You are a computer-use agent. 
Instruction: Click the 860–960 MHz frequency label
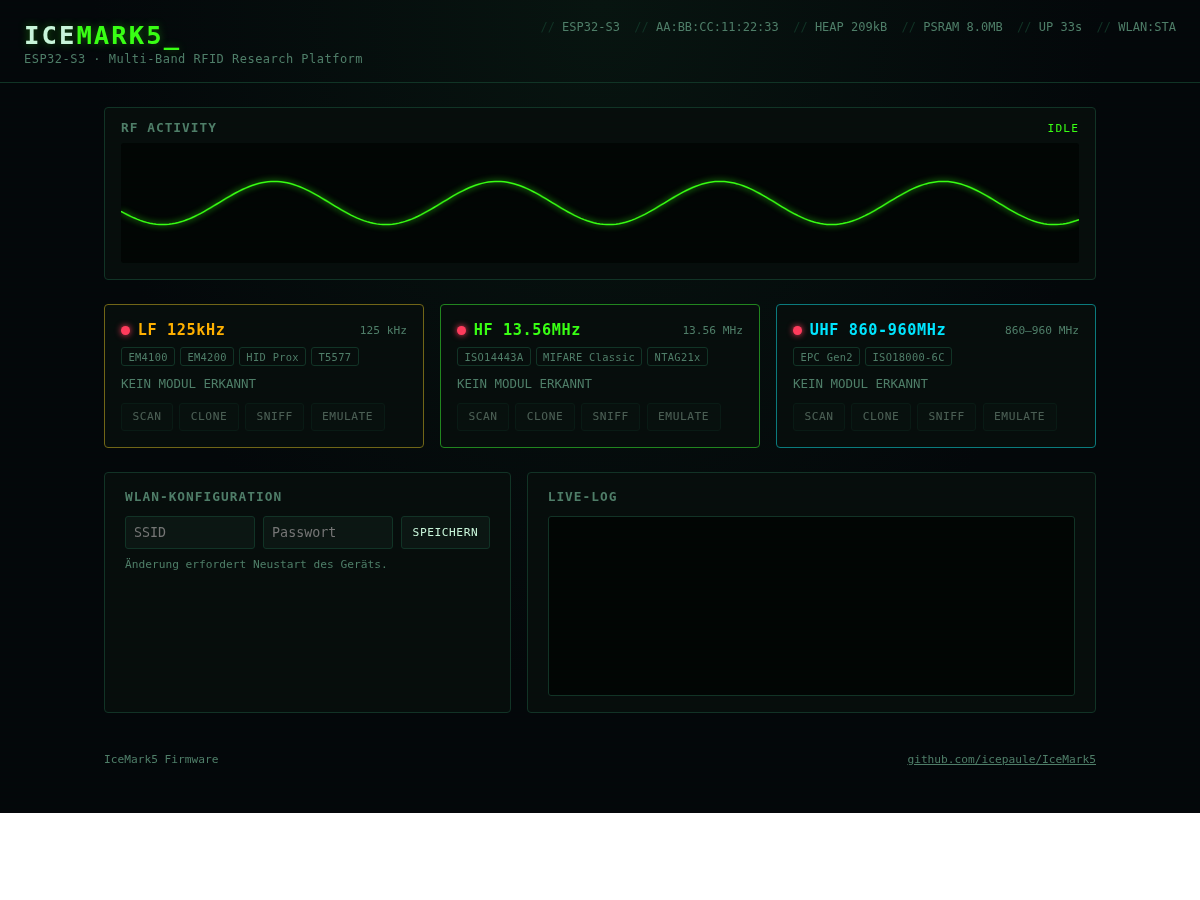(1042, 330)
